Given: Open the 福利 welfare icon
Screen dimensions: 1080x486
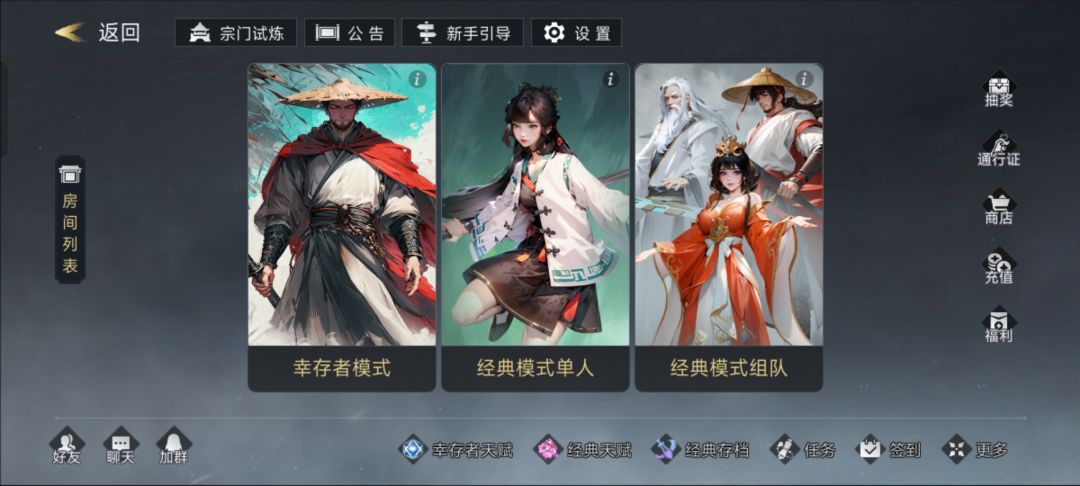Looking at the screenshot, I should (998, 325).
